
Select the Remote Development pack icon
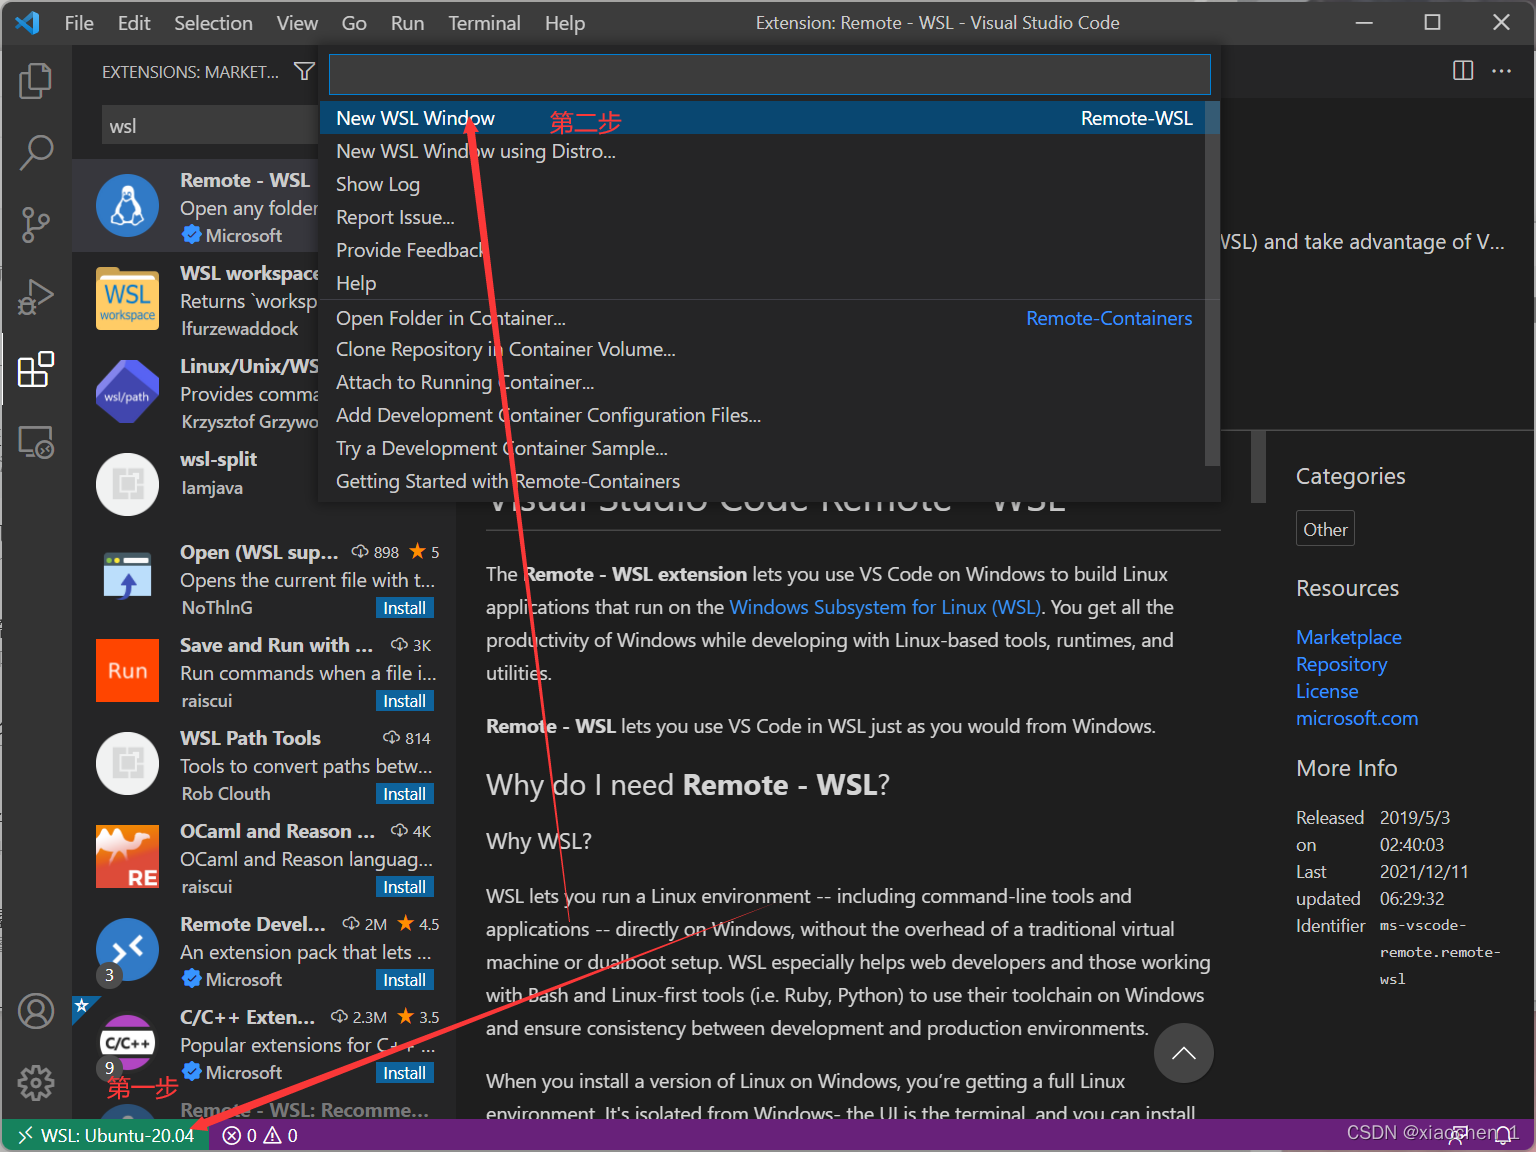tap(127, 949)
